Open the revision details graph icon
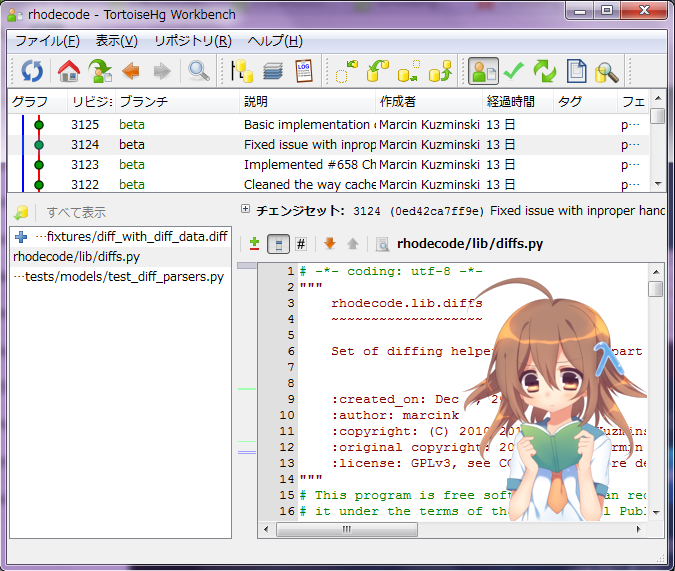The image size is (675, 571). coord(242,71)
